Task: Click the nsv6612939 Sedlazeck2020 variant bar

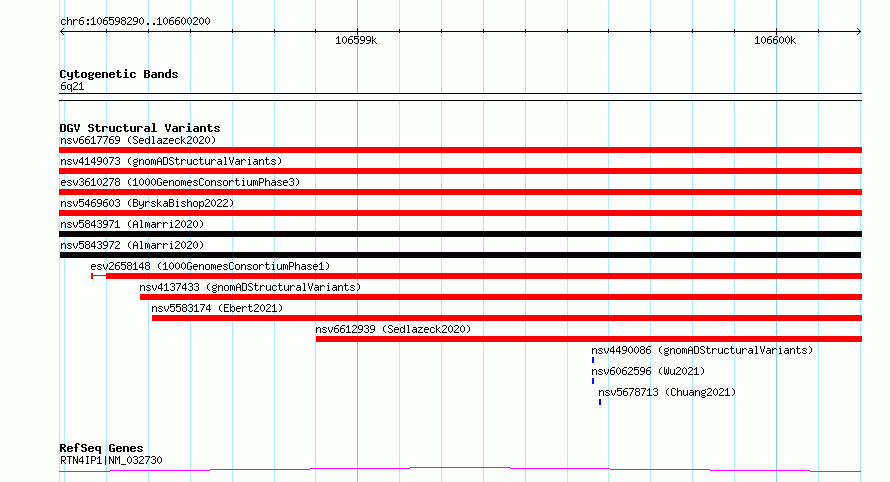Action: 589,339
